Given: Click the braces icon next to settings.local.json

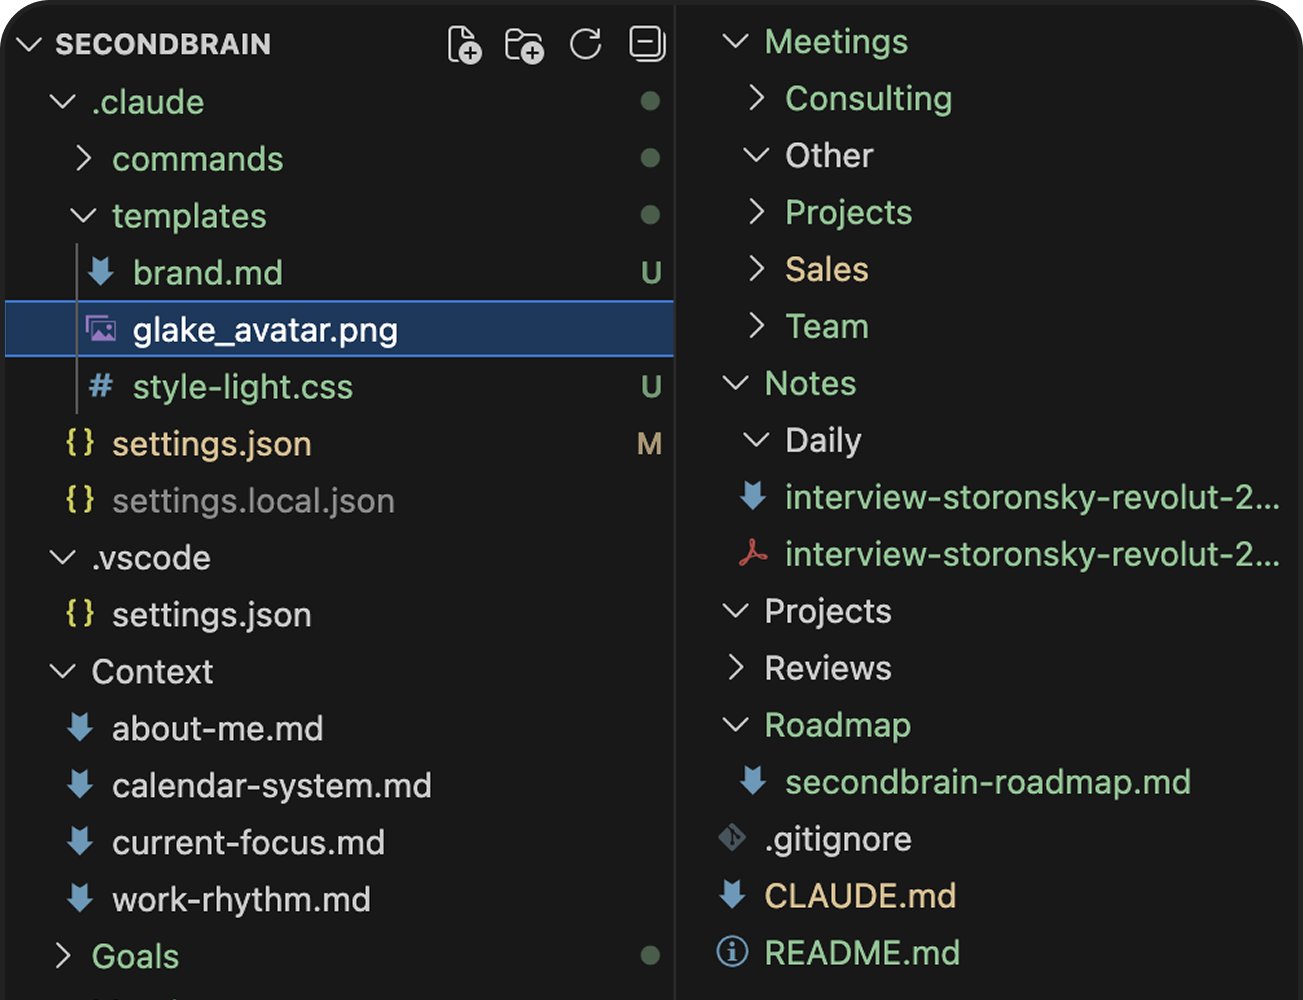Looking at the screenshot, I should tap(80, 500).
